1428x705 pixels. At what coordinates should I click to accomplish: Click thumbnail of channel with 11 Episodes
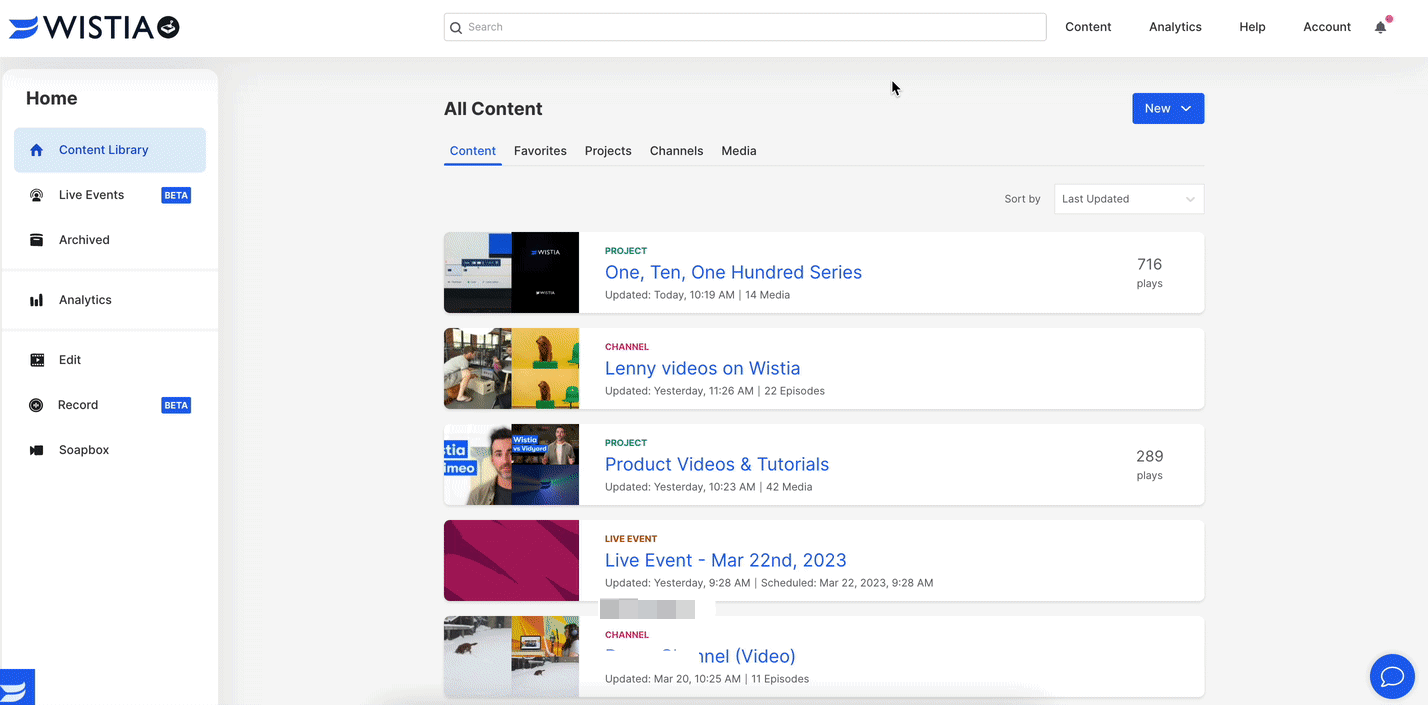[x=511, y=656]
